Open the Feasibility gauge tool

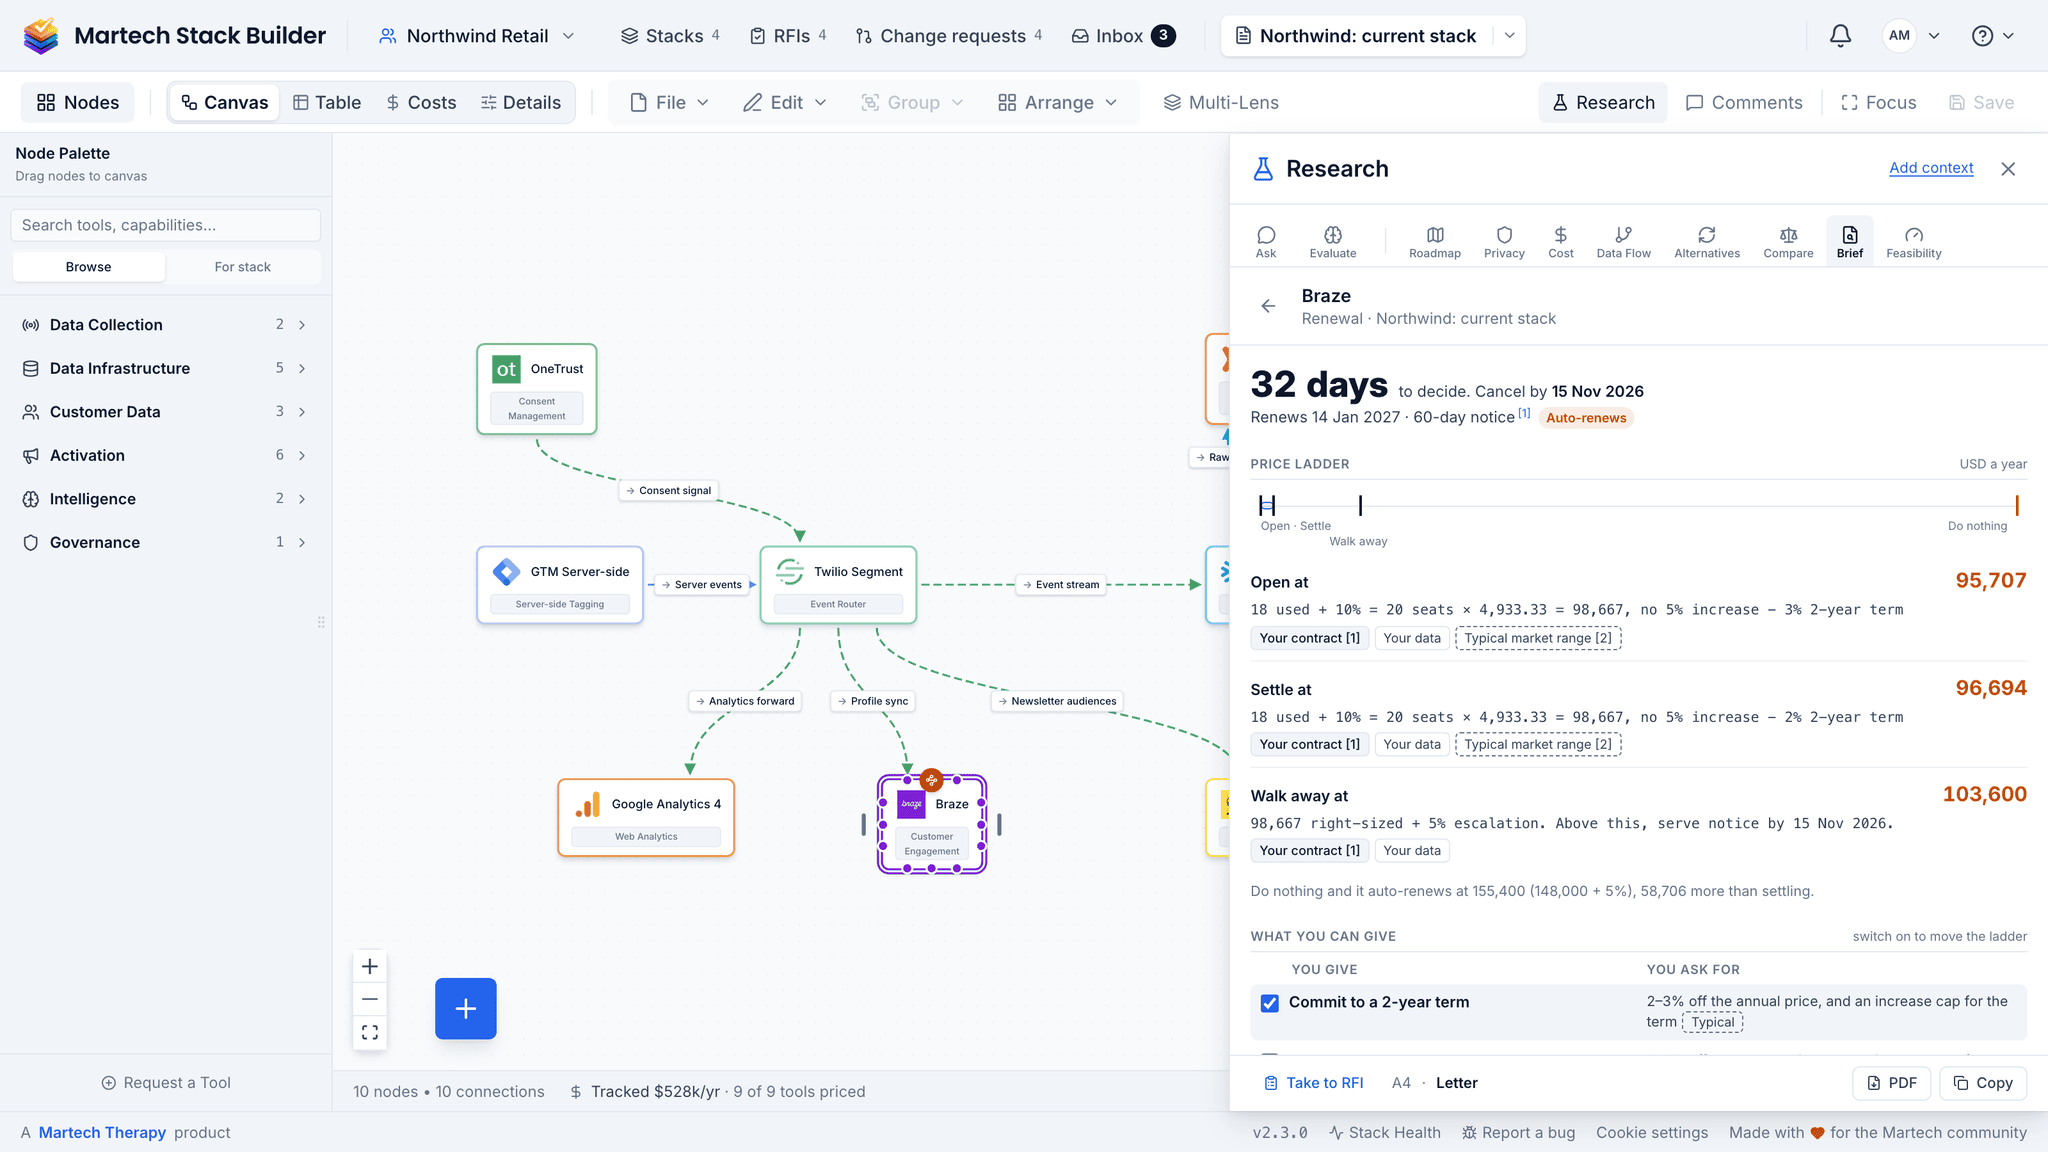(x=1914, y=242)
